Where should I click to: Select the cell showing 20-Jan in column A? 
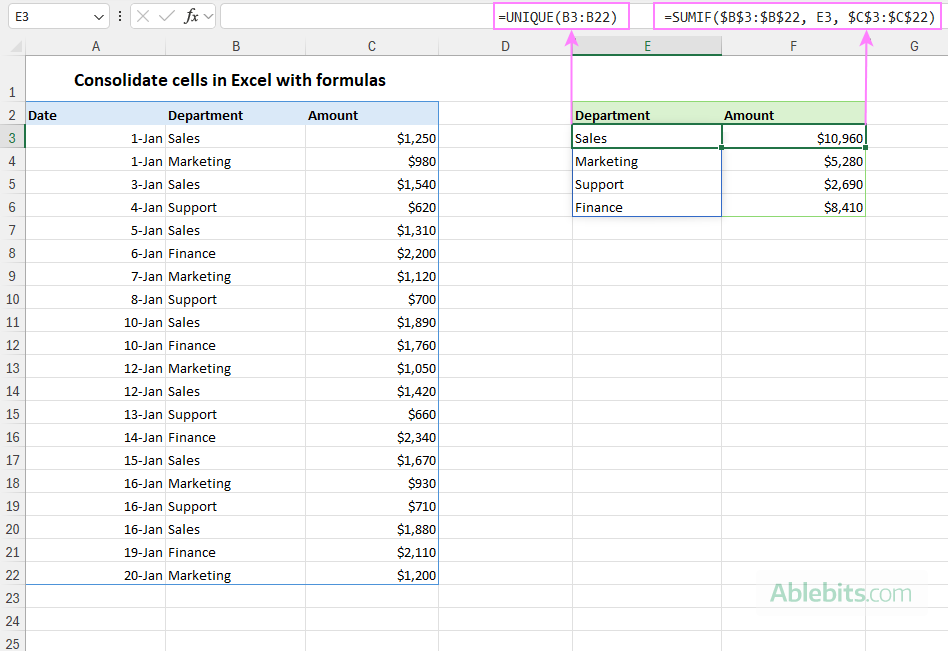pos(96,575)
